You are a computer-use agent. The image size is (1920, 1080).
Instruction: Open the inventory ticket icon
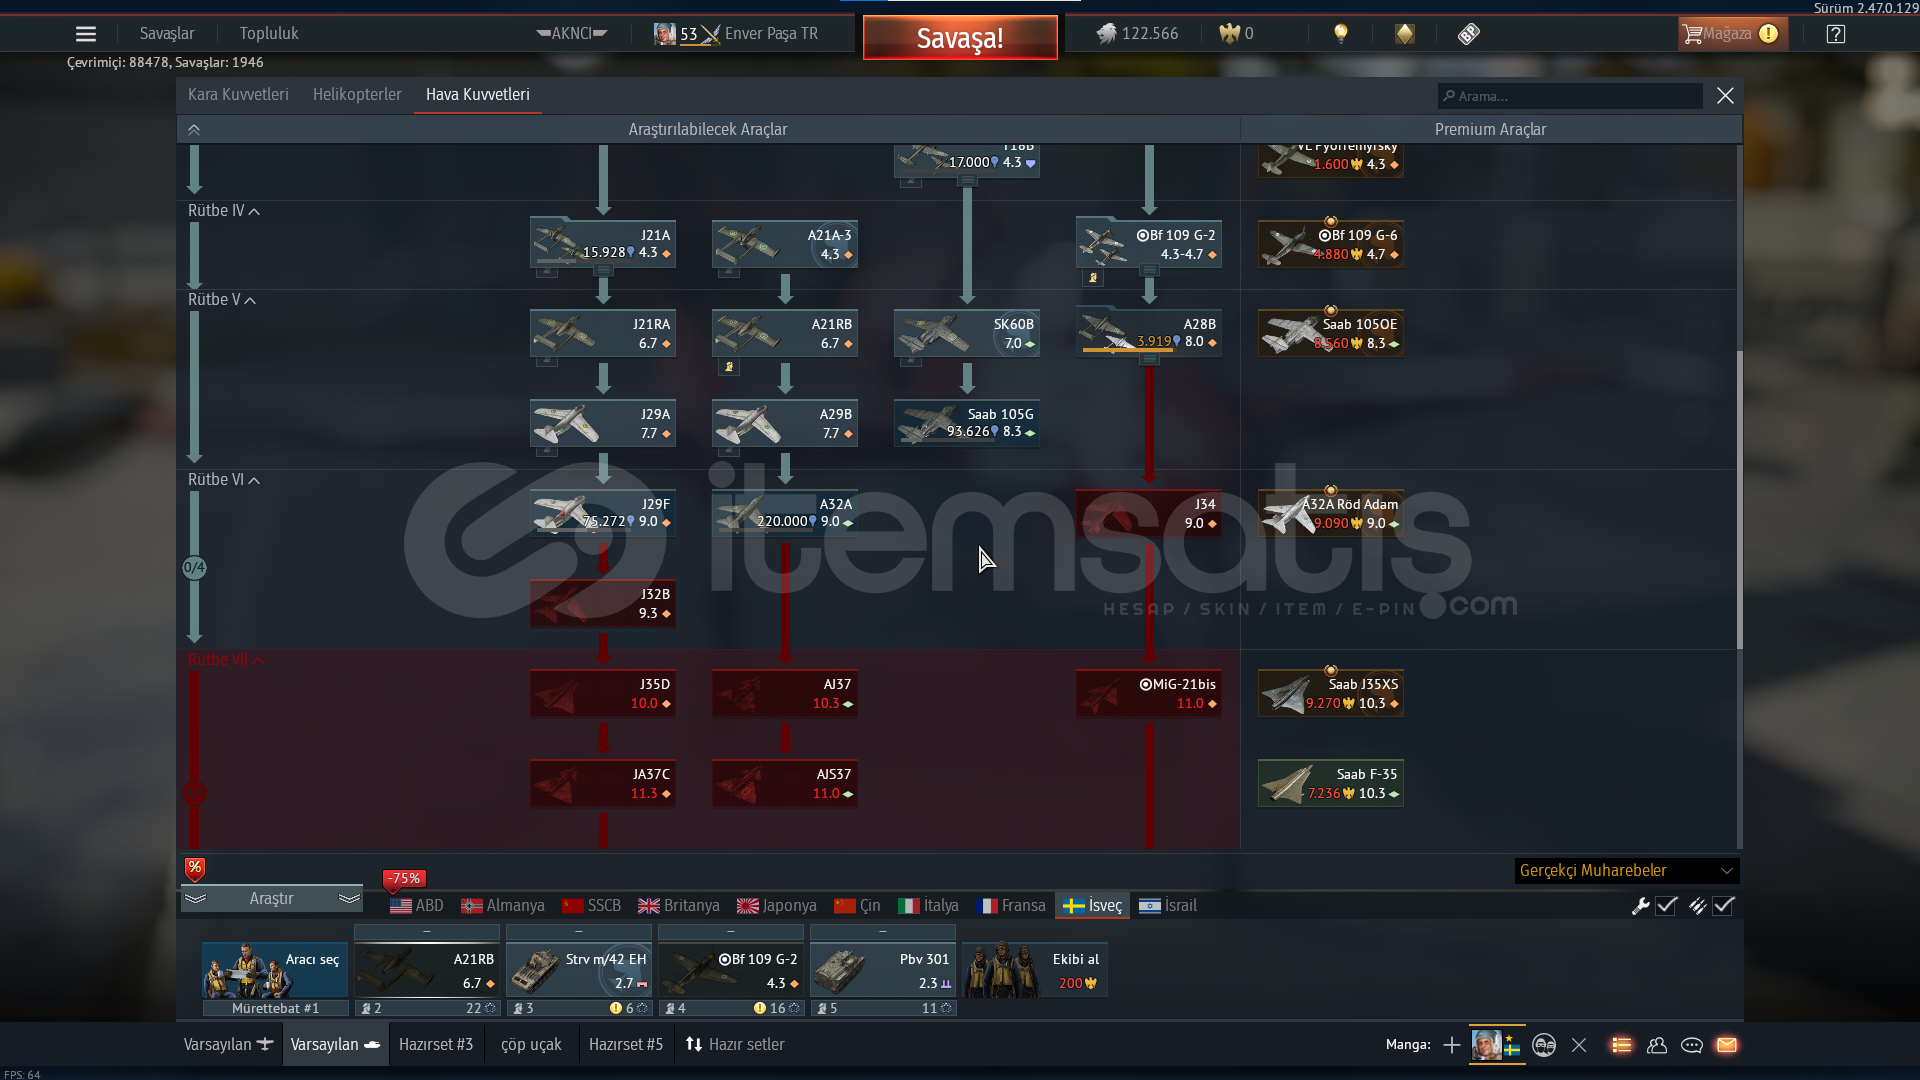pyautogui.click(x=1468, y=34)
